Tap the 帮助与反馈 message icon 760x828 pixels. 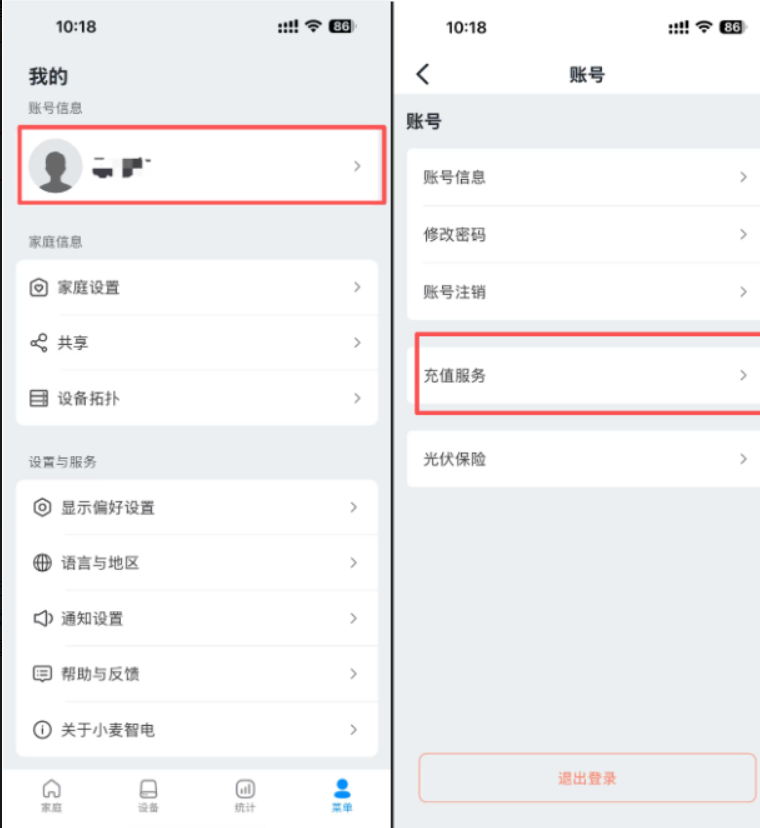coord(42,674)
